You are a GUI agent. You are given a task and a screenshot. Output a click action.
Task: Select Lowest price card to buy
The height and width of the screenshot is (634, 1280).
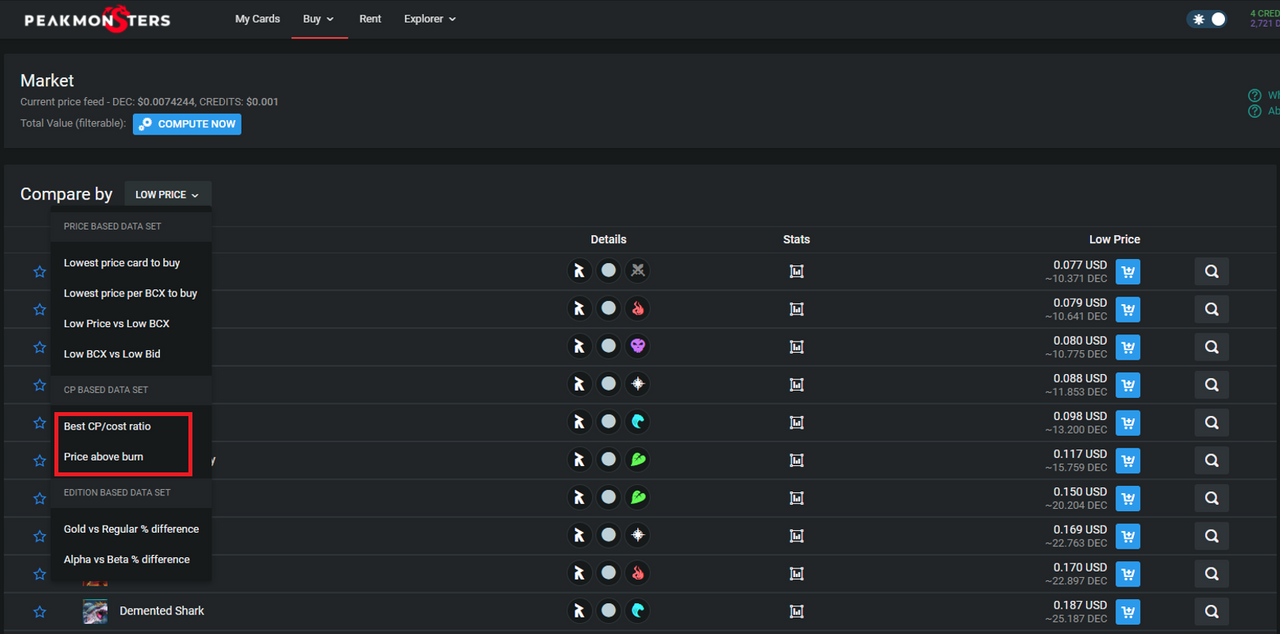(122, 263)
